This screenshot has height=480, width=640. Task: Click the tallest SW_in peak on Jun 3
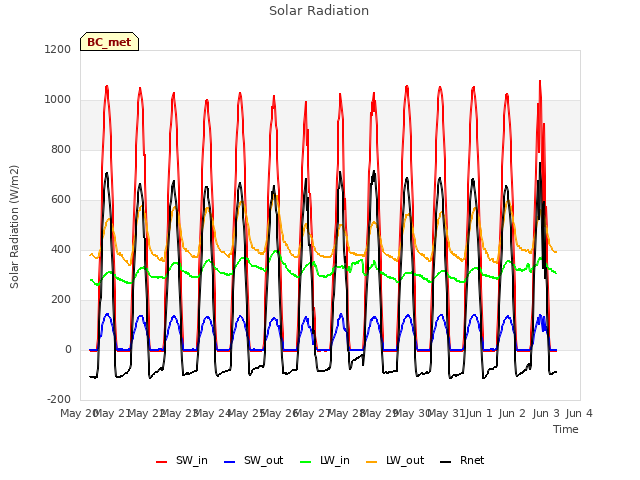point(540,82)
